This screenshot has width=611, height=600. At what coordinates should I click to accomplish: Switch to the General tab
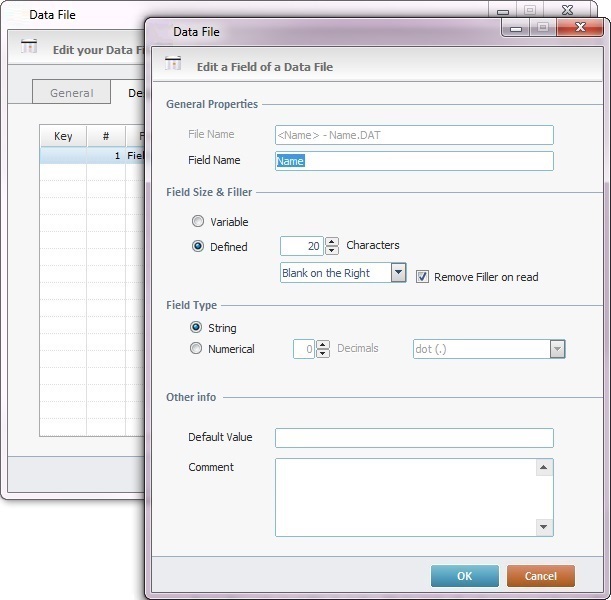click(x=72, y=93)
